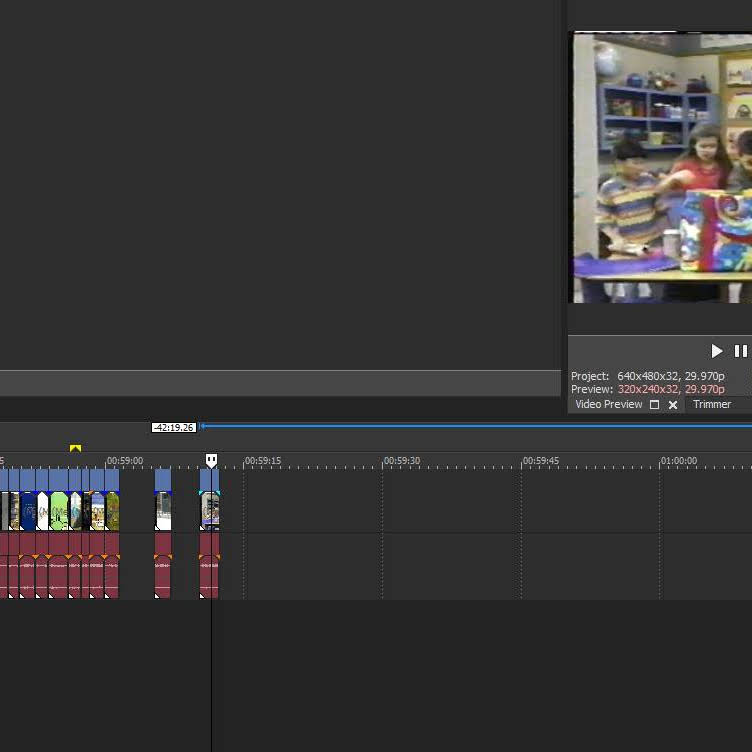Pause playback in the Video Preview

point(740,351)
